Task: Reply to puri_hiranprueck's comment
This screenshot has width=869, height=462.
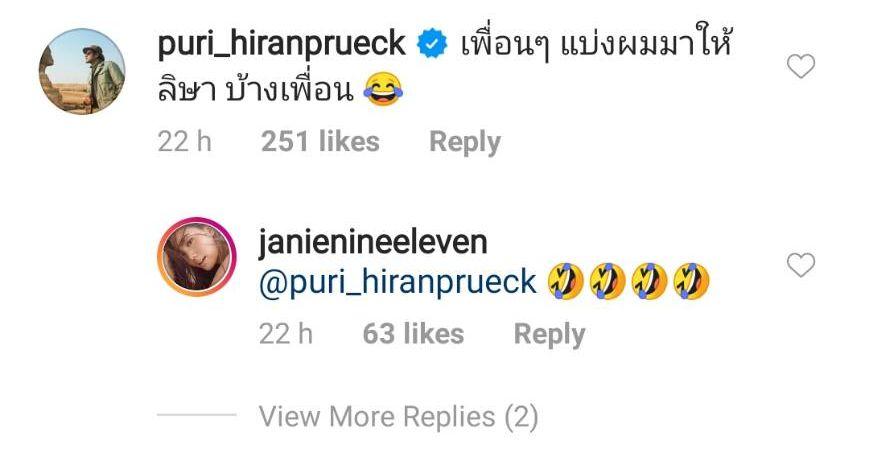Action: point(465,142)
